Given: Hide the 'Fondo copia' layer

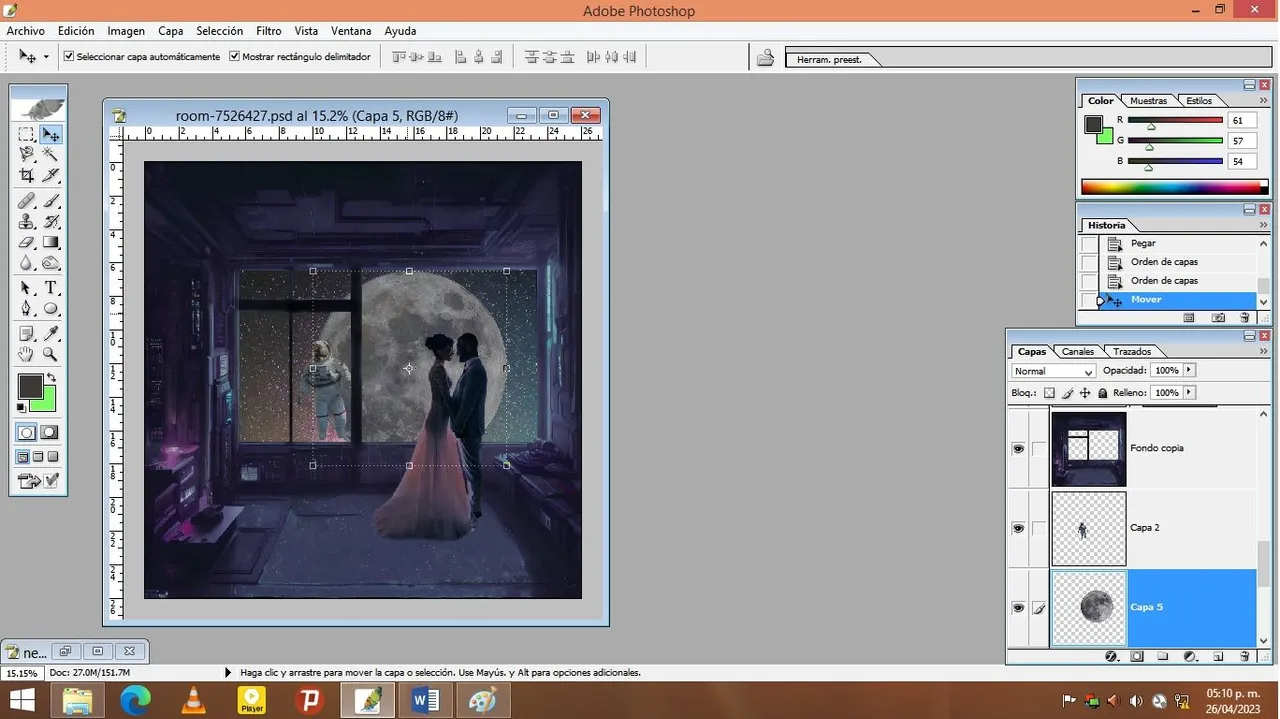Looking at the screenshot, I should [1018, 449].
